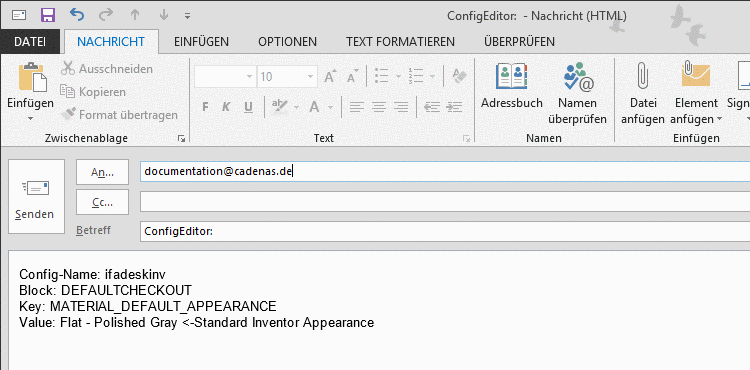Click the Einfügen clipboard paste icon
This screenshot has height=370, width=750.
(33, 77)
